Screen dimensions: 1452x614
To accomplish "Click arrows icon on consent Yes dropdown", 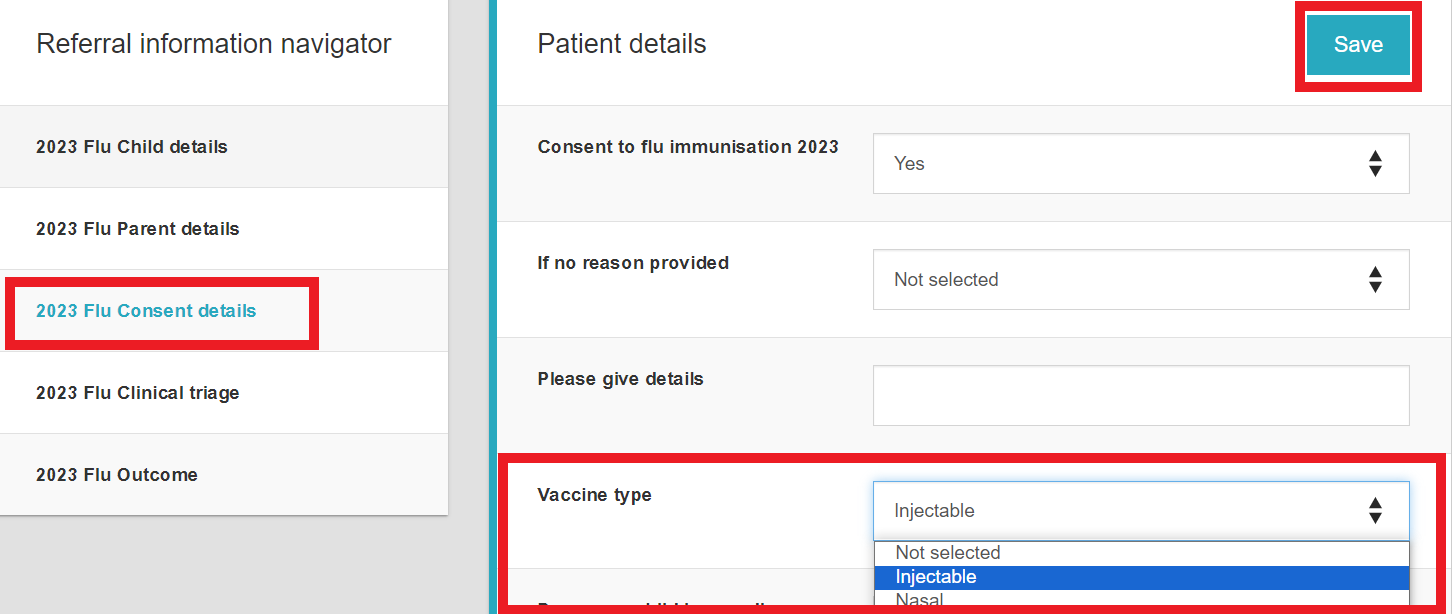I will (1375, 164).
